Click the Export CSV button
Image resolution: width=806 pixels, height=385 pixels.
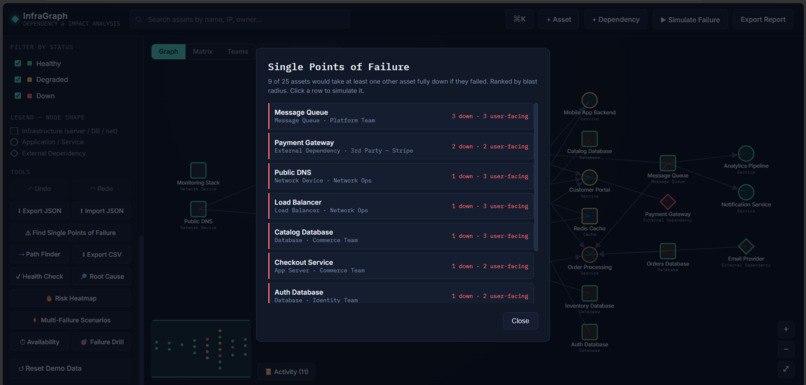coord(101,254)
